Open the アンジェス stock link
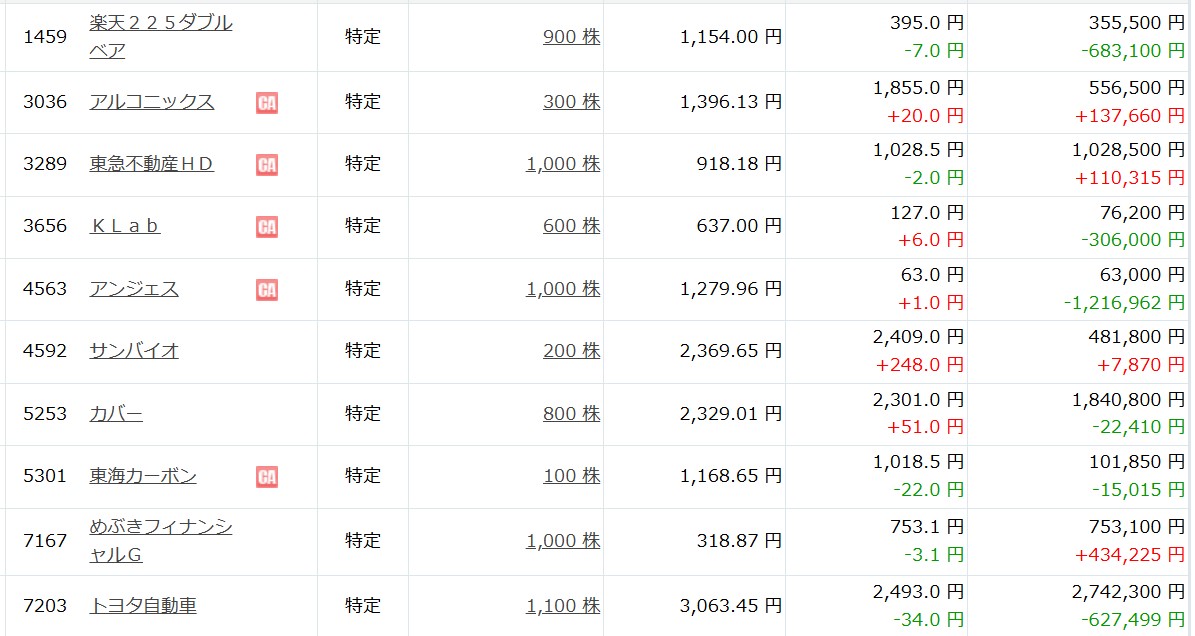Screen dimensions: 1195x636 tap(134, 289)
